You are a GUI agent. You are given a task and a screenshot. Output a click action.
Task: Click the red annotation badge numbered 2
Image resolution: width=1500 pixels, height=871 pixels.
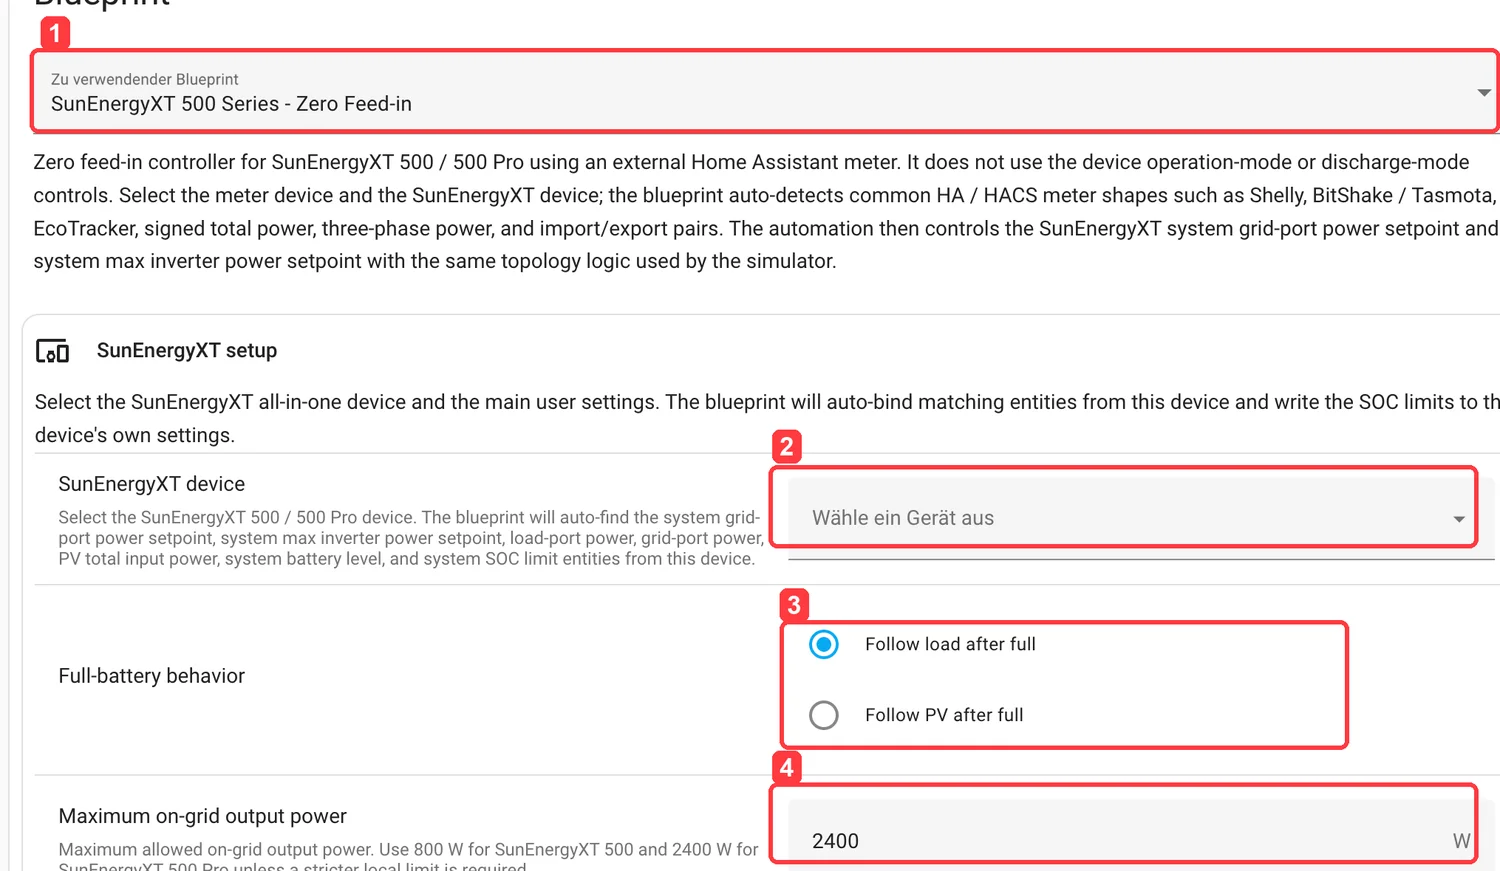pos(787,446)
